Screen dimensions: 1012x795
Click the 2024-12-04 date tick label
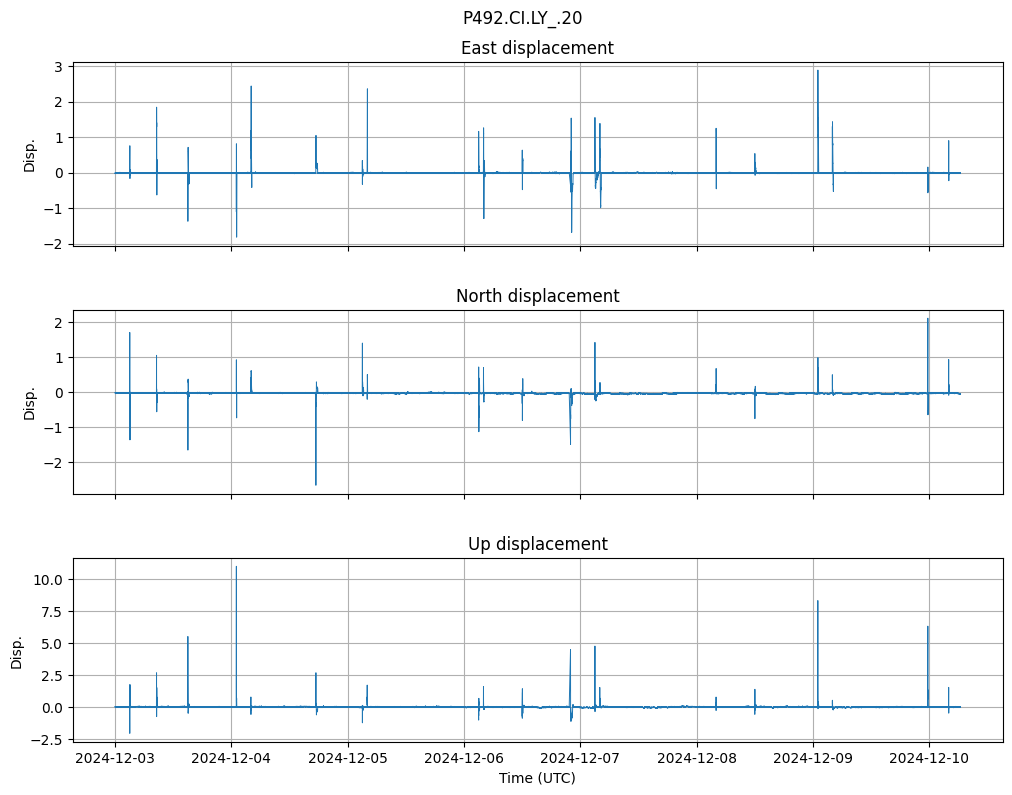pos(231,758)
